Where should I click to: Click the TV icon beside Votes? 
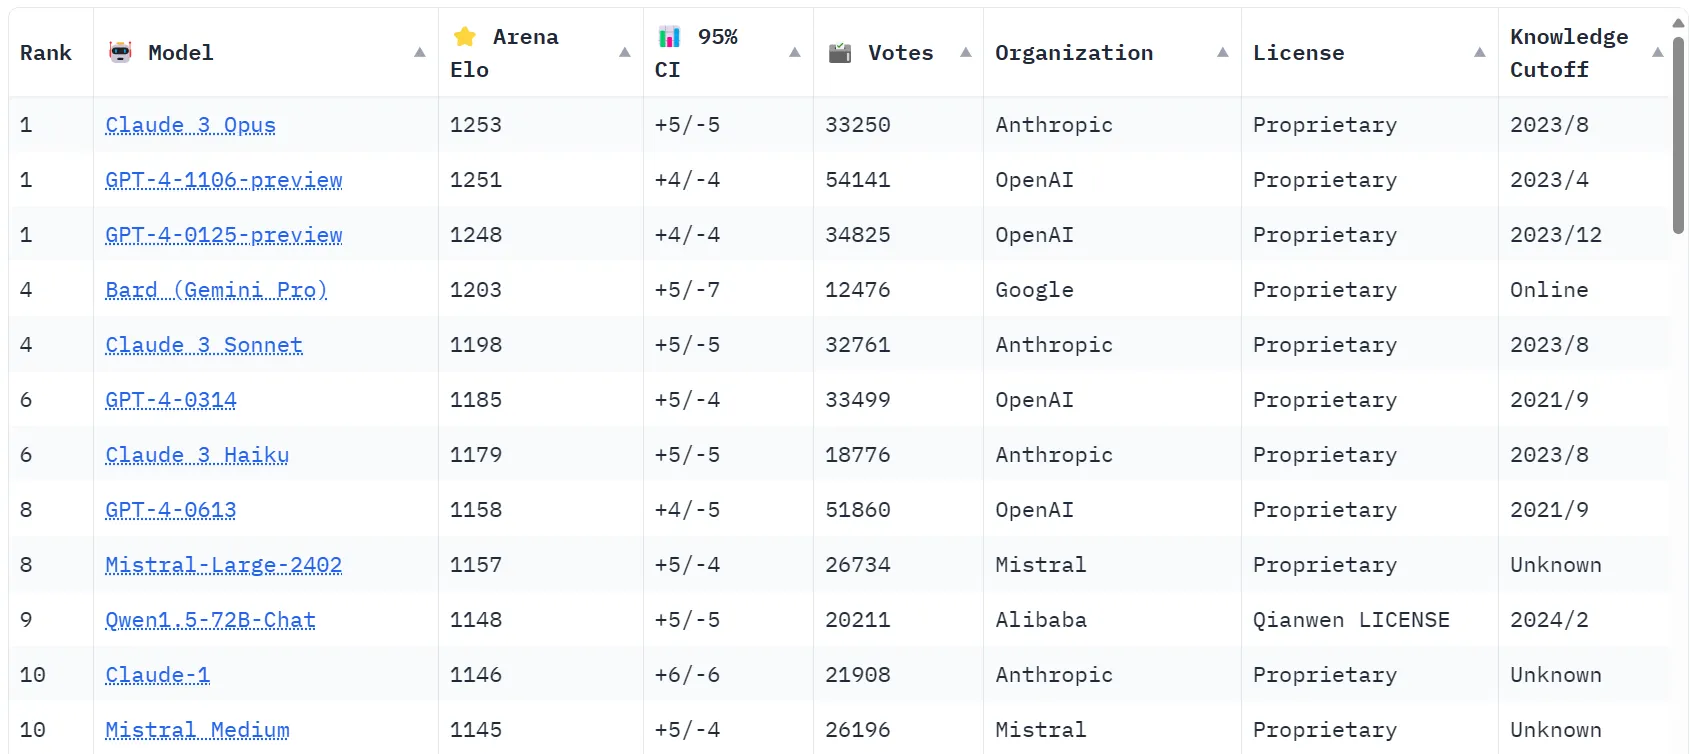tap(841, 52)
